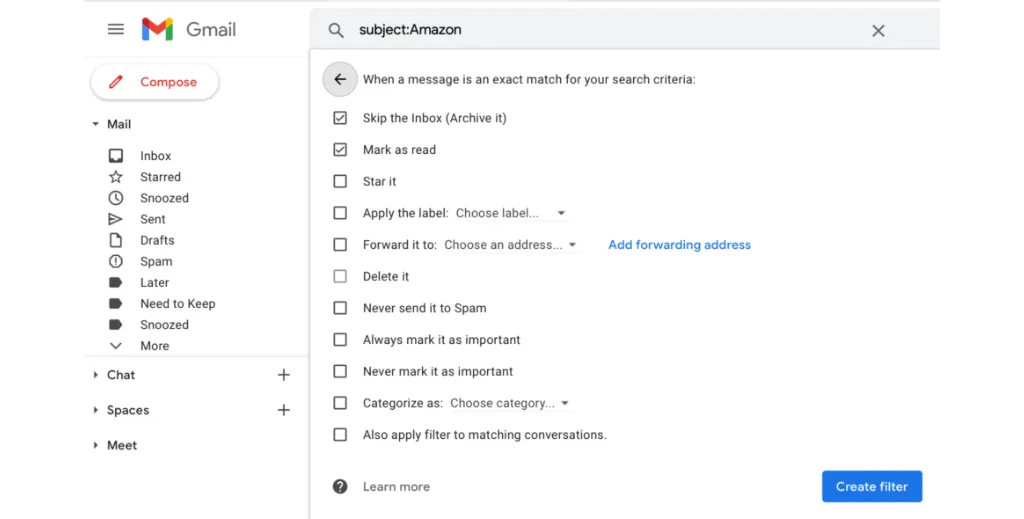The width and height of the screenshot is (1024, 519).
Task: Click the Inbox tray icon
Action: point(116,155)
